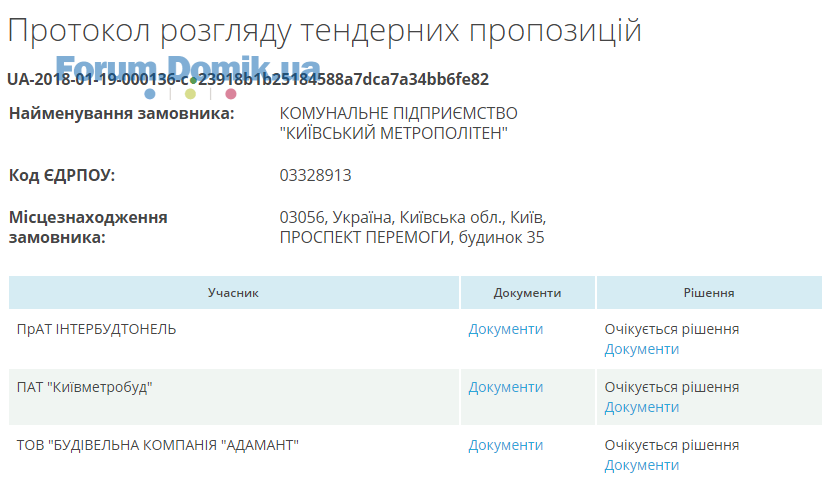Open participant Документи link for БУДІВЕЛЬНА КОМПАНІЯ "АДАМАНТ"
839x501 pixels.
click(505, 445)
